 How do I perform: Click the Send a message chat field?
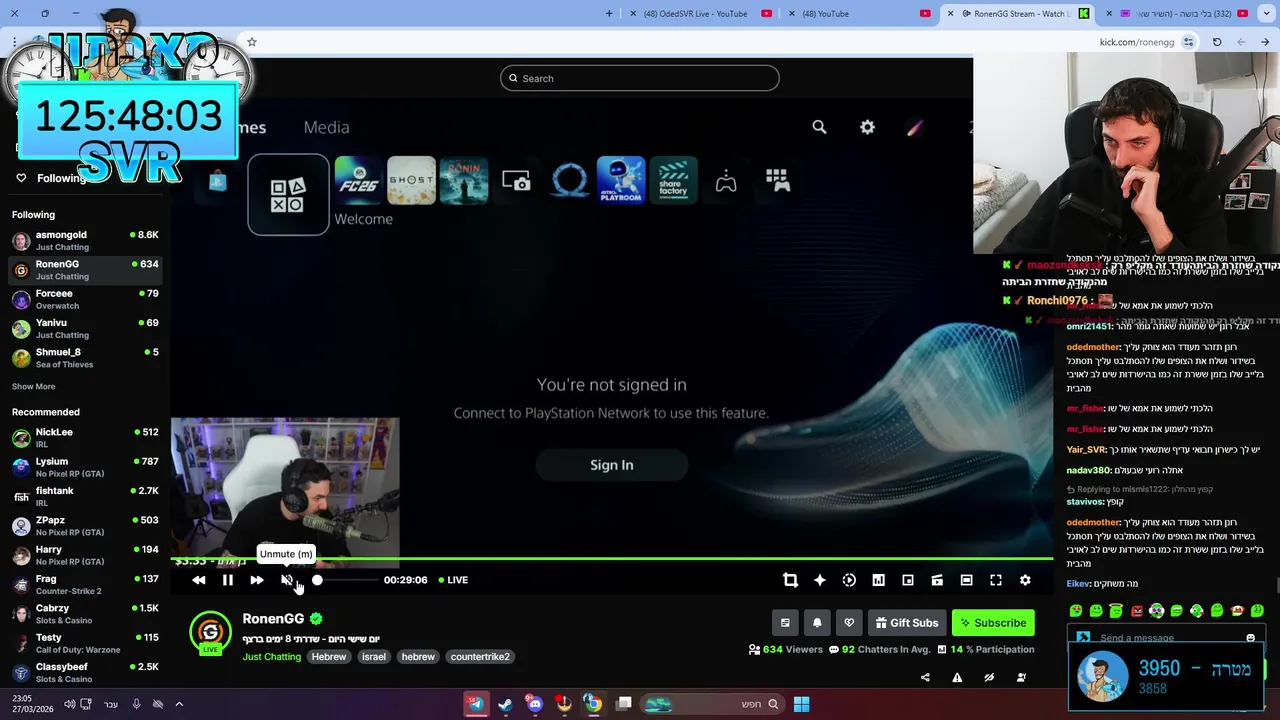pos(1166,638)
